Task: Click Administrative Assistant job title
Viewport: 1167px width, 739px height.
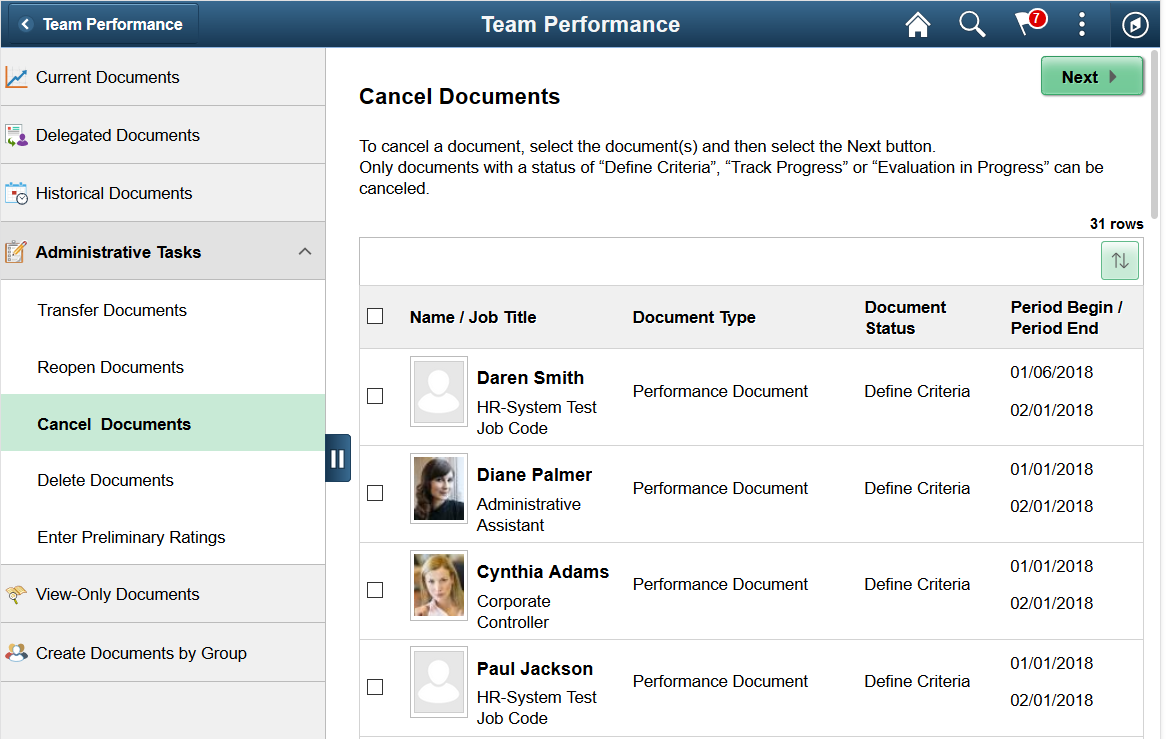Action: [x=528, y=515]
